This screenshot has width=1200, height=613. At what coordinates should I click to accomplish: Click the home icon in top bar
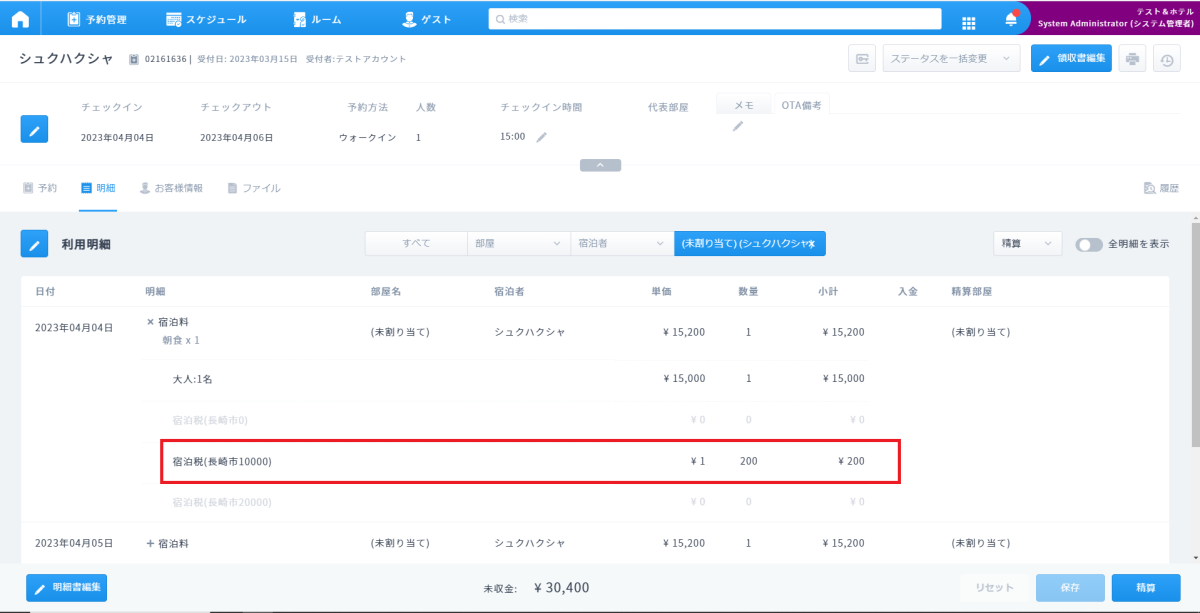click(x=20, y=18)
